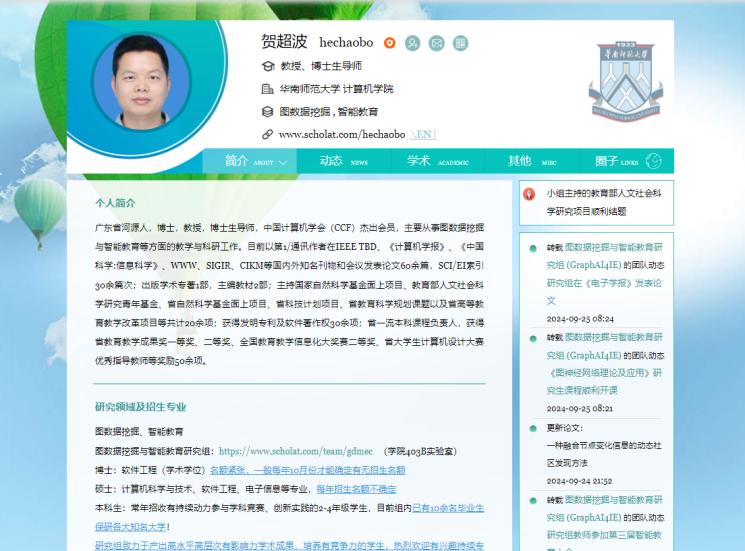The height and width of the screenshot is (551, 745).
Task: Click the bullet dot beside 更新论文 item
Action: 533,429
